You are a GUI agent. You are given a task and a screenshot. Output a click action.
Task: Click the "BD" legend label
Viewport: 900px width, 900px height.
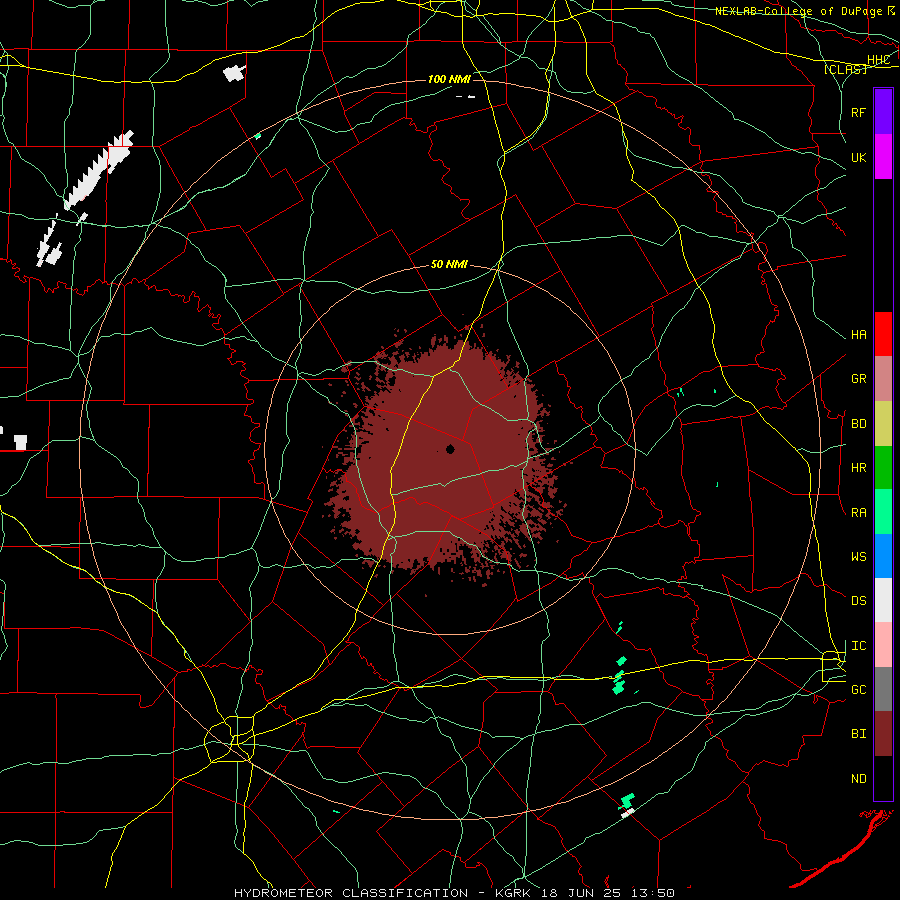point(859,424)
